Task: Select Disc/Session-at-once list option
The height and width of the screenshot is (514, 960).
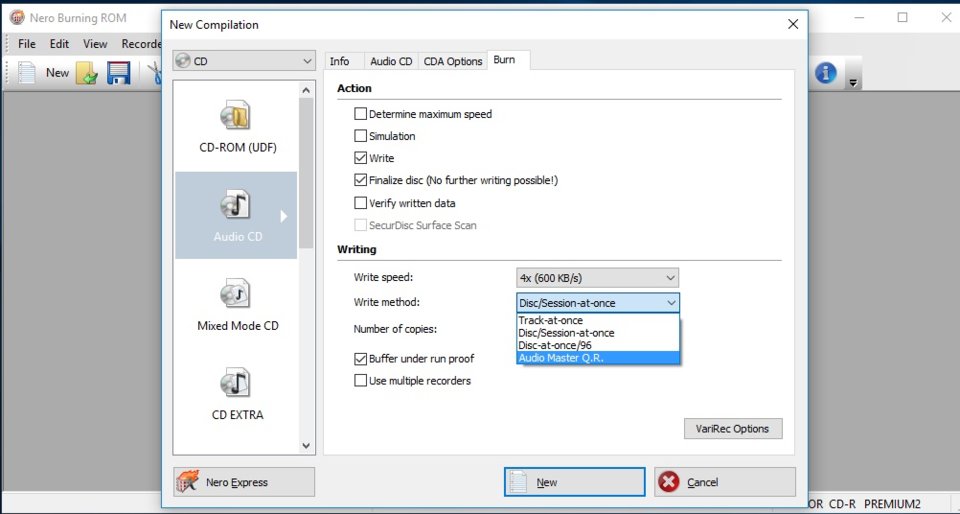Action: coord(598,333)
